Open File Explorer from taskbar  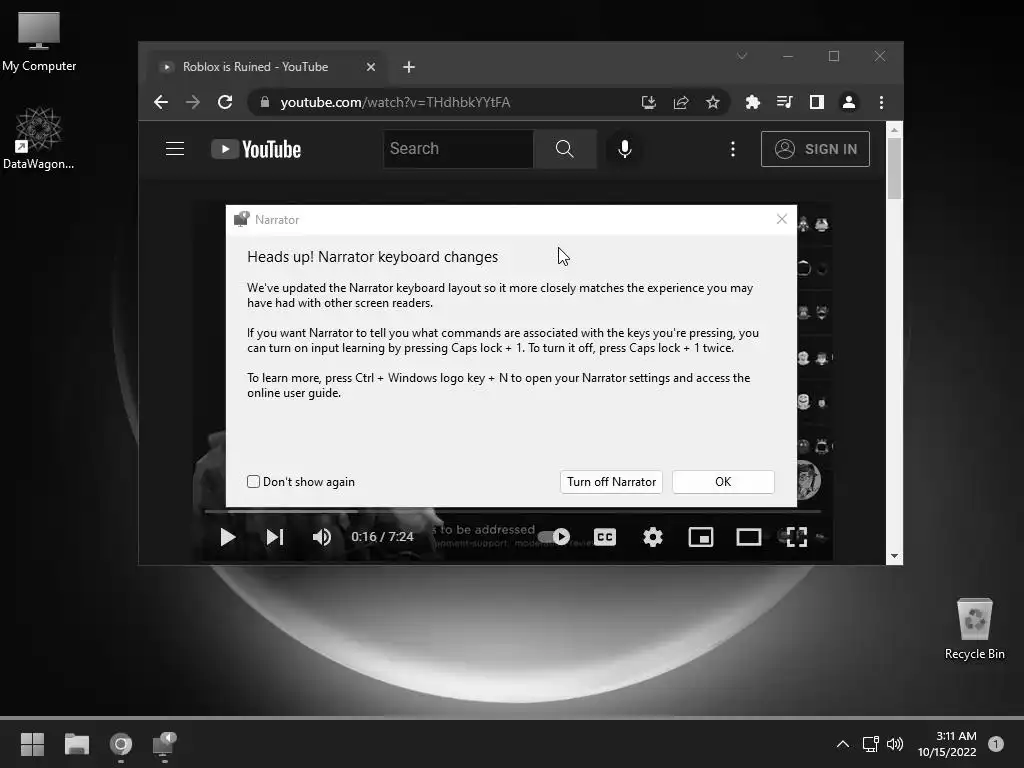[76, 744]
